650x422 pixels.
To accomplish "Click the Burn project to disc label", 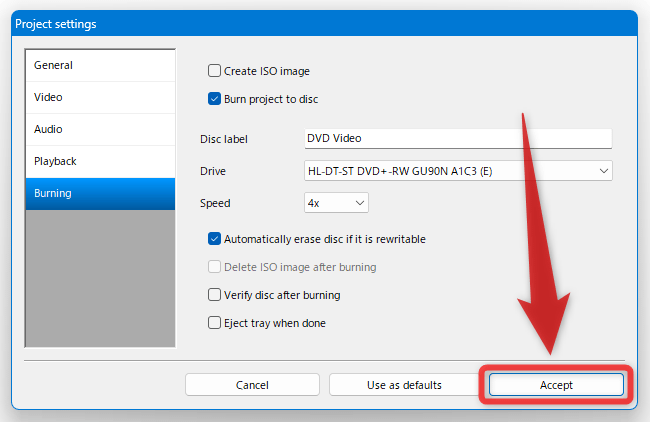I will click(x=271, y=99).
